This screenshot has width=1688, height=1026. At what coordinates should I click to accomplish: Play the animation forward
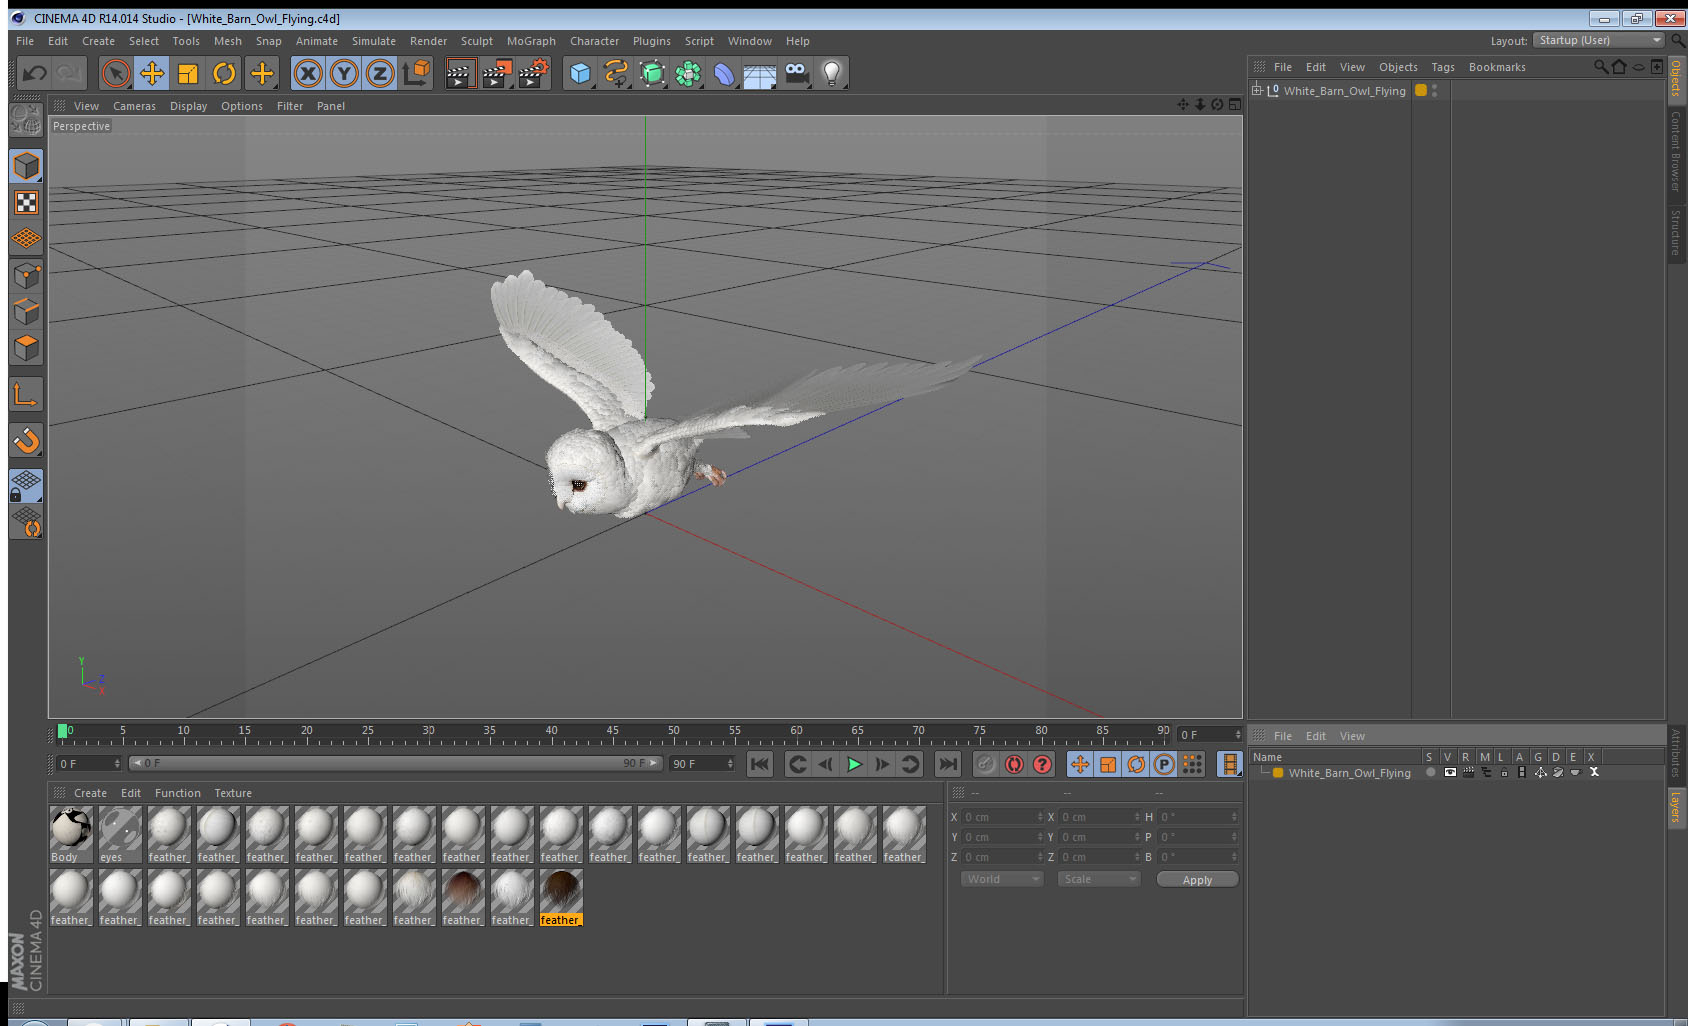pos(854,764)
